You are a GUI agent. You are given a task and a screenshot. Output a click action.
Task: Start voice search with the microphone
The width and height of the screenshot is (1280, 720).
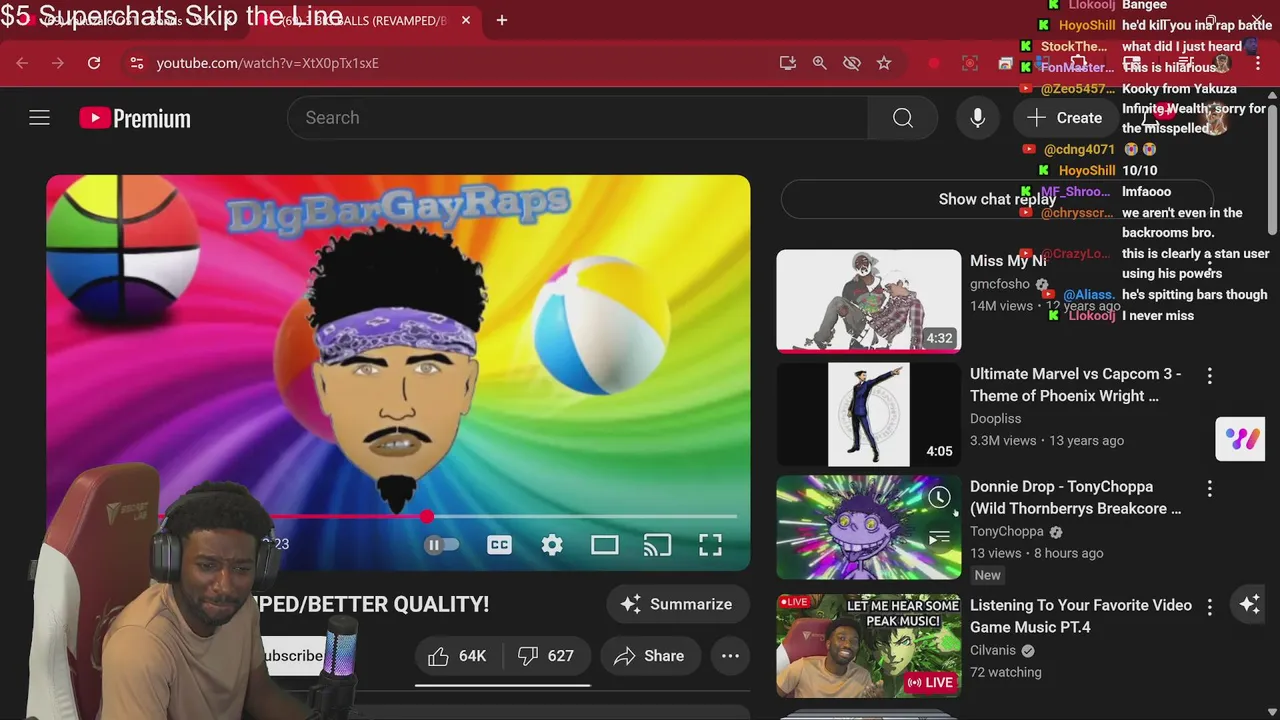[x=978, y=118]
